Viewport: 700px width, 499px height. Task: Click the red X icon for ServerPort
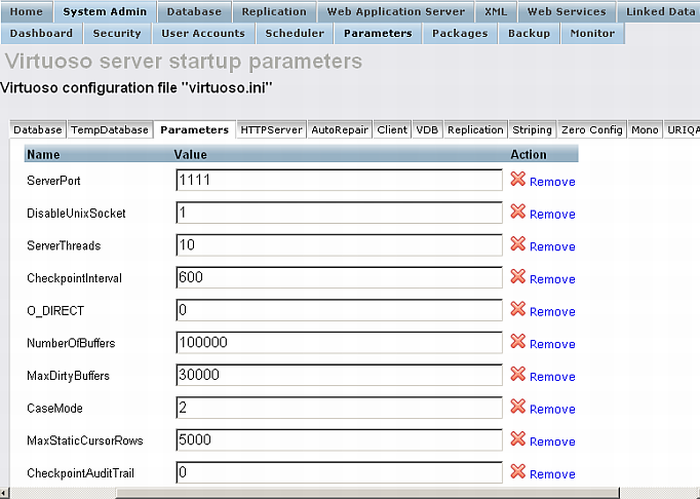tap(518, 179)
